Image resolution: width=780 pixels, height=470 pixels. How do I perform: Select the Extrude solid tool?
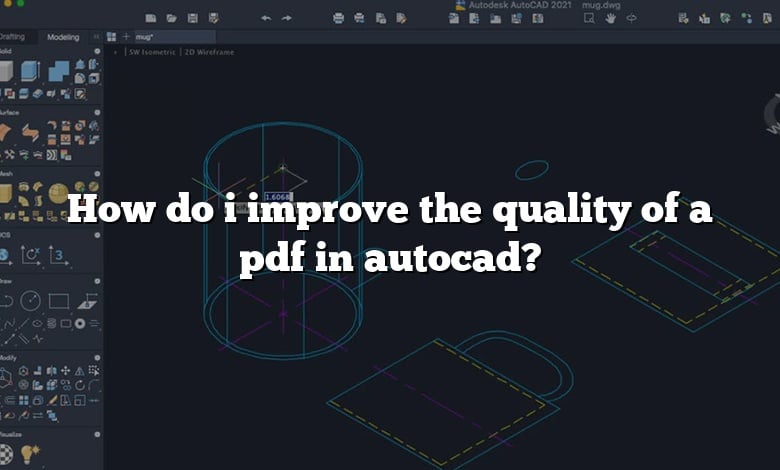pos(30,71)
